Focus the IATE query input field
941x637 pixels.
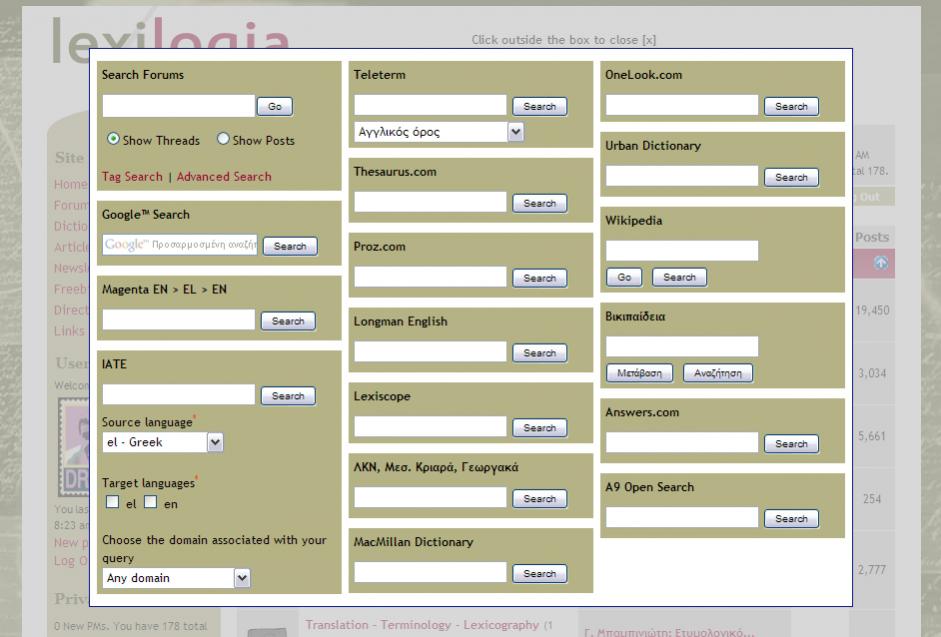coord(179,394)
